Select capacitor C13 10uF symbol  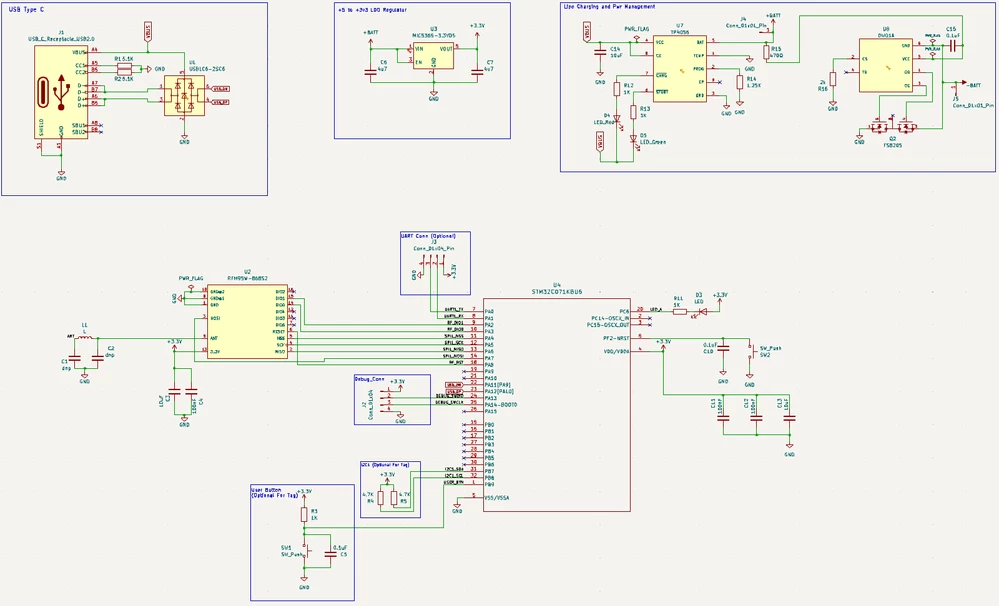click(789, 418)
